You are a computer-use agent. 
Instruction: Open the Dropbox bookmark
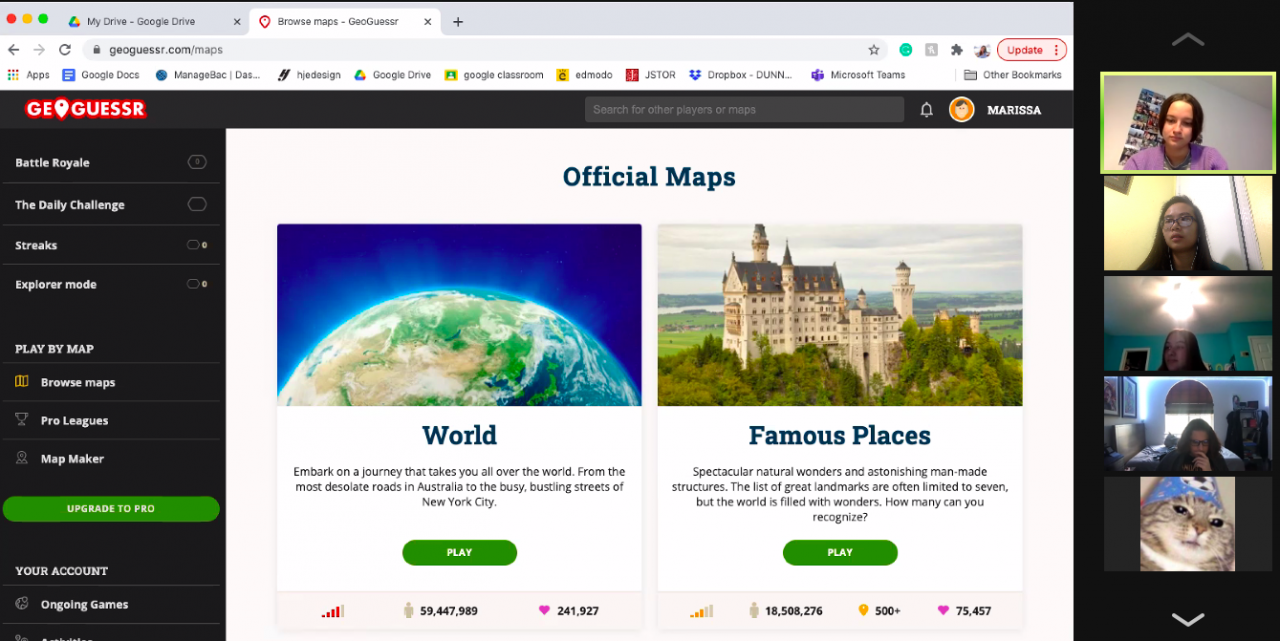coord(742,75)
